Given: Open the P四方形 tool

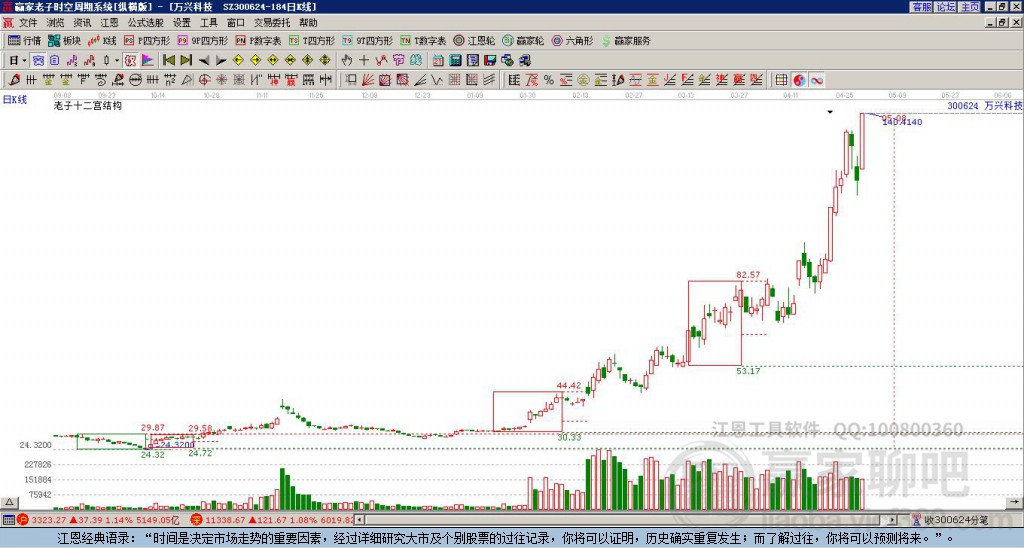Looking at the screenshot, I should pos(147,40).
